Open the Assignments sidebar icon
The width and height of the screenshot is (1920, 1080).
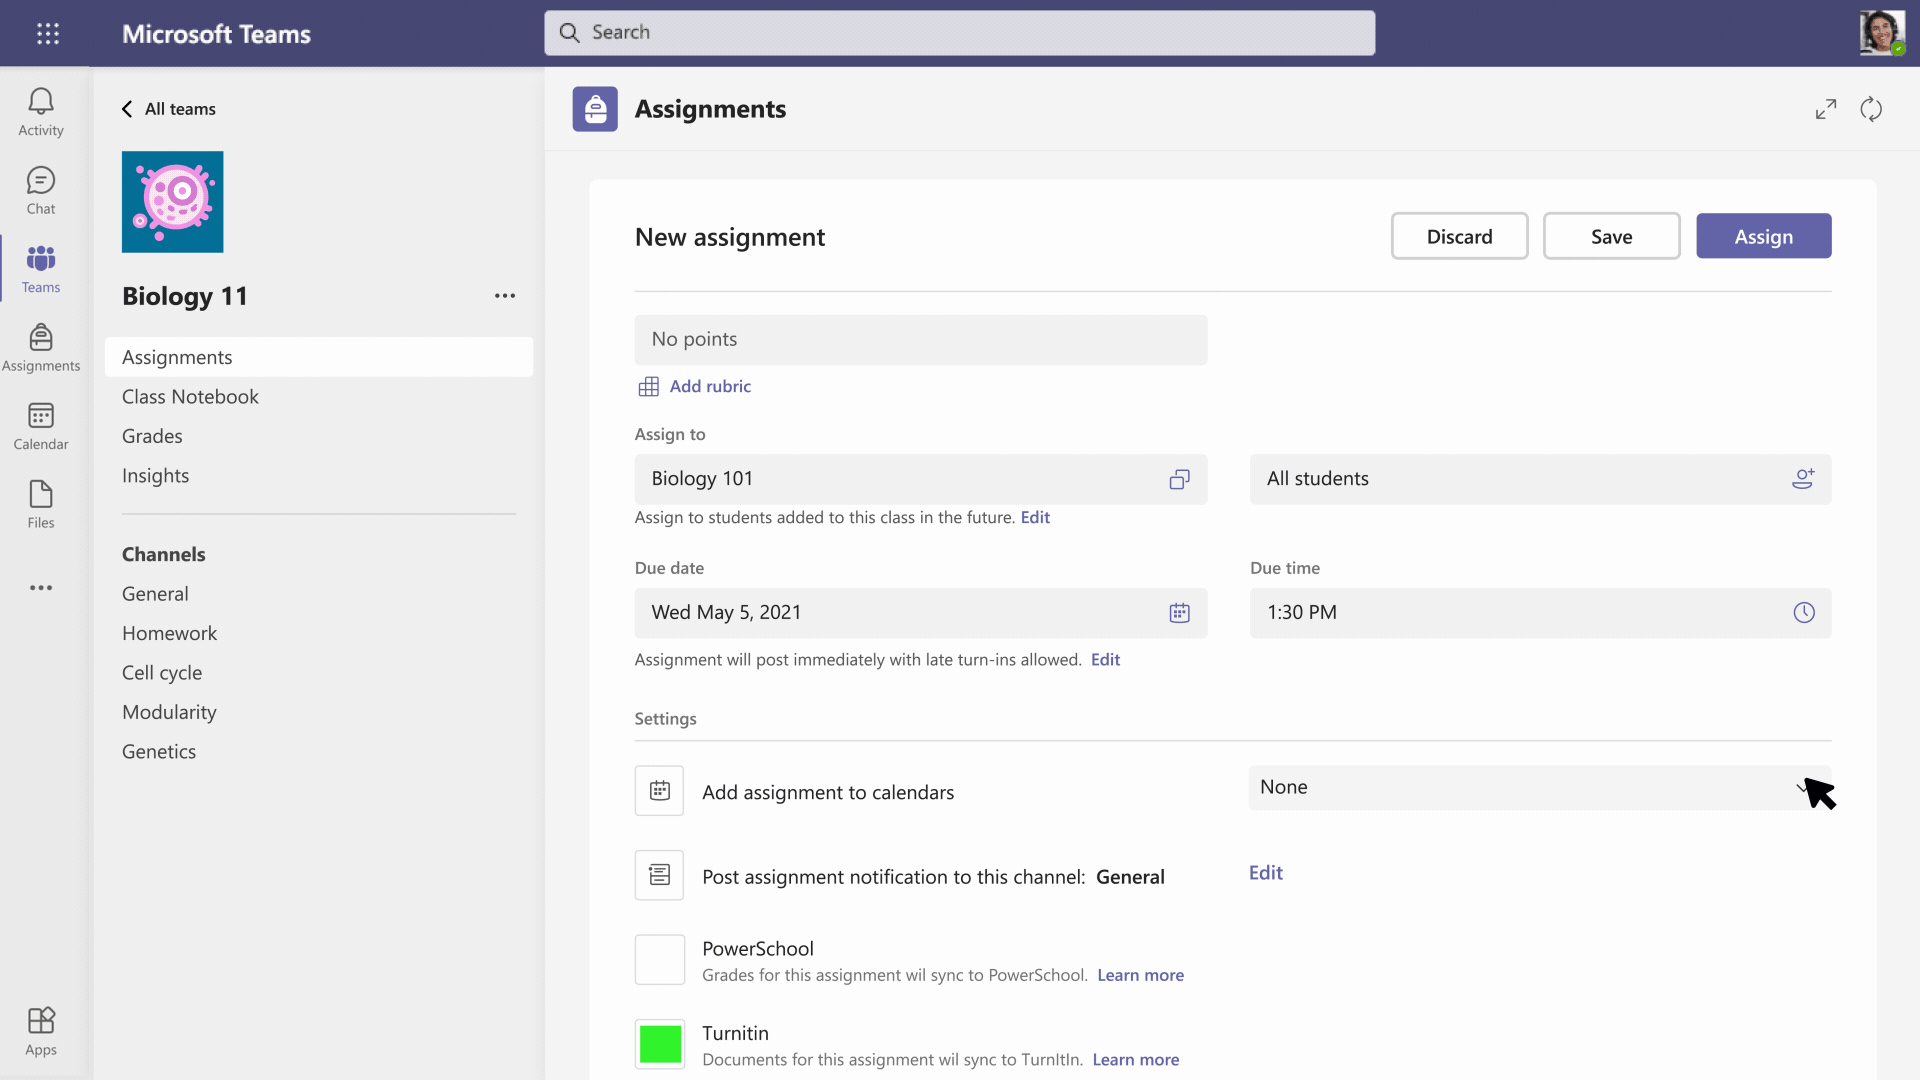click(x=40, y=347)
